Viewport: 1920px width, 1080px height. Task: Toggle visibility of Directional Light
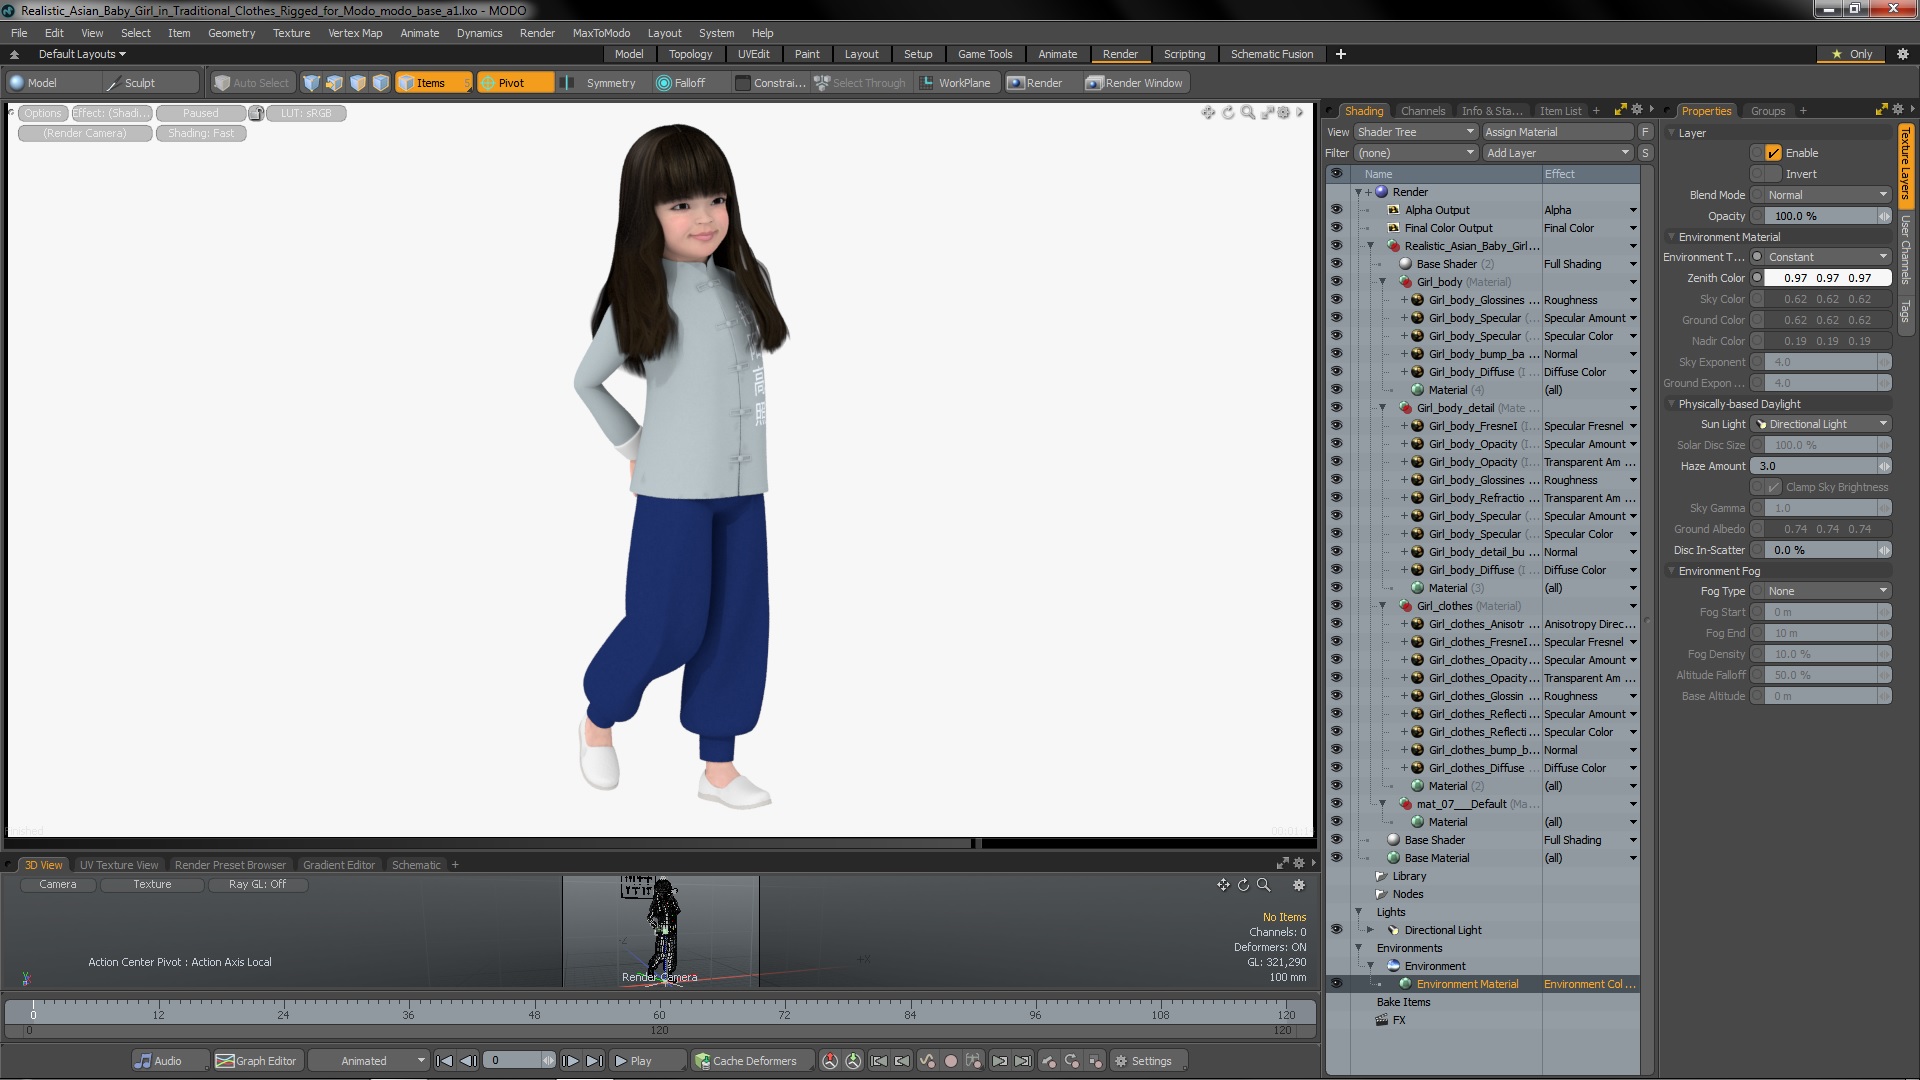point(1336,930)
